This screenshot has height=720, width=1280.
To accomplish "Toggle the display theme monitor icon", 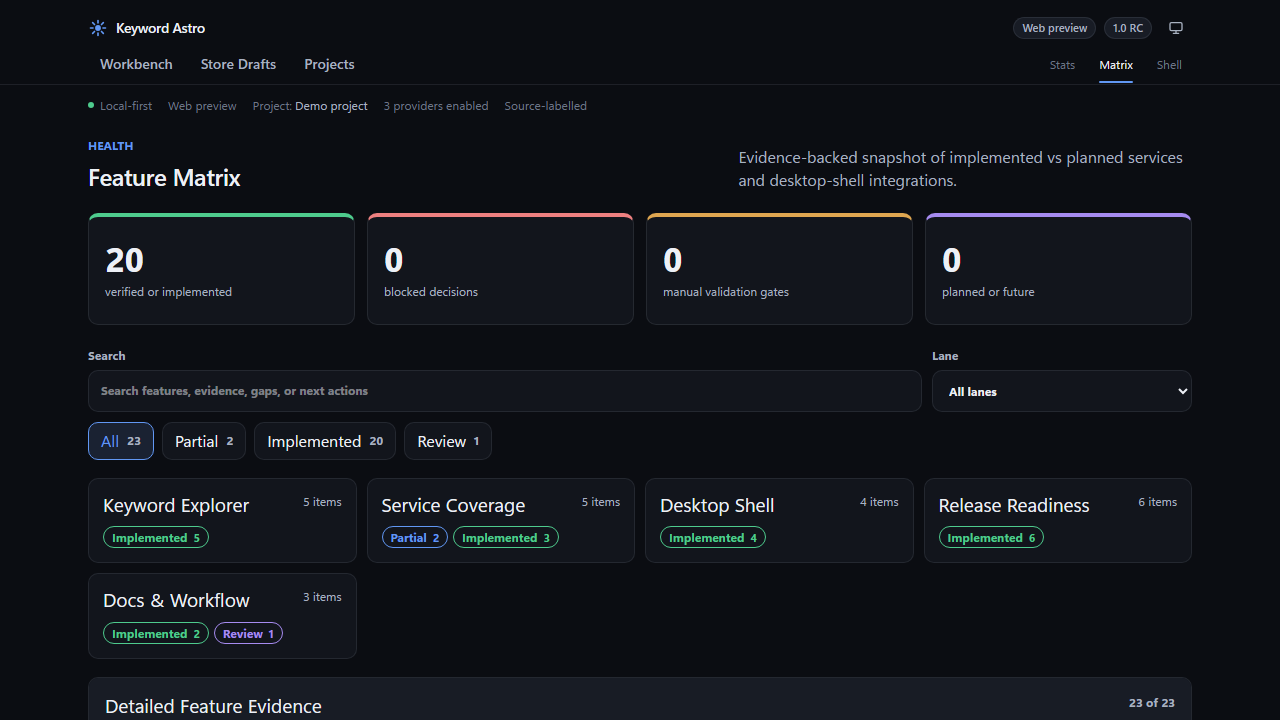I will [1176, 28].
